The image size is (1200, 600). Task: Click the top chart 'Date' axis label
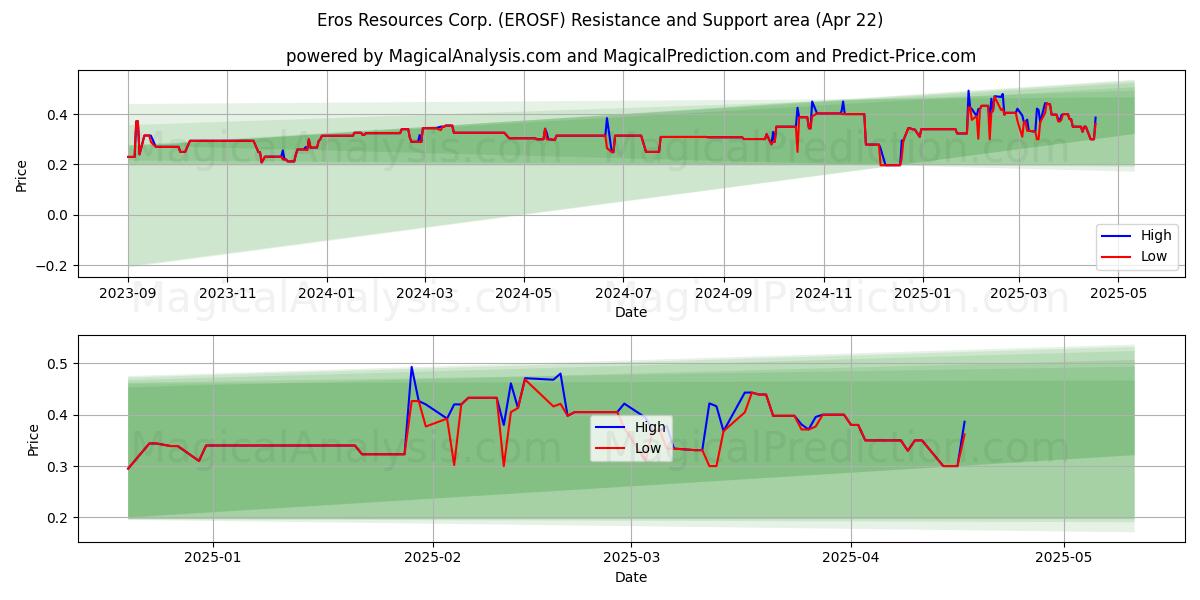click(631, 313)
